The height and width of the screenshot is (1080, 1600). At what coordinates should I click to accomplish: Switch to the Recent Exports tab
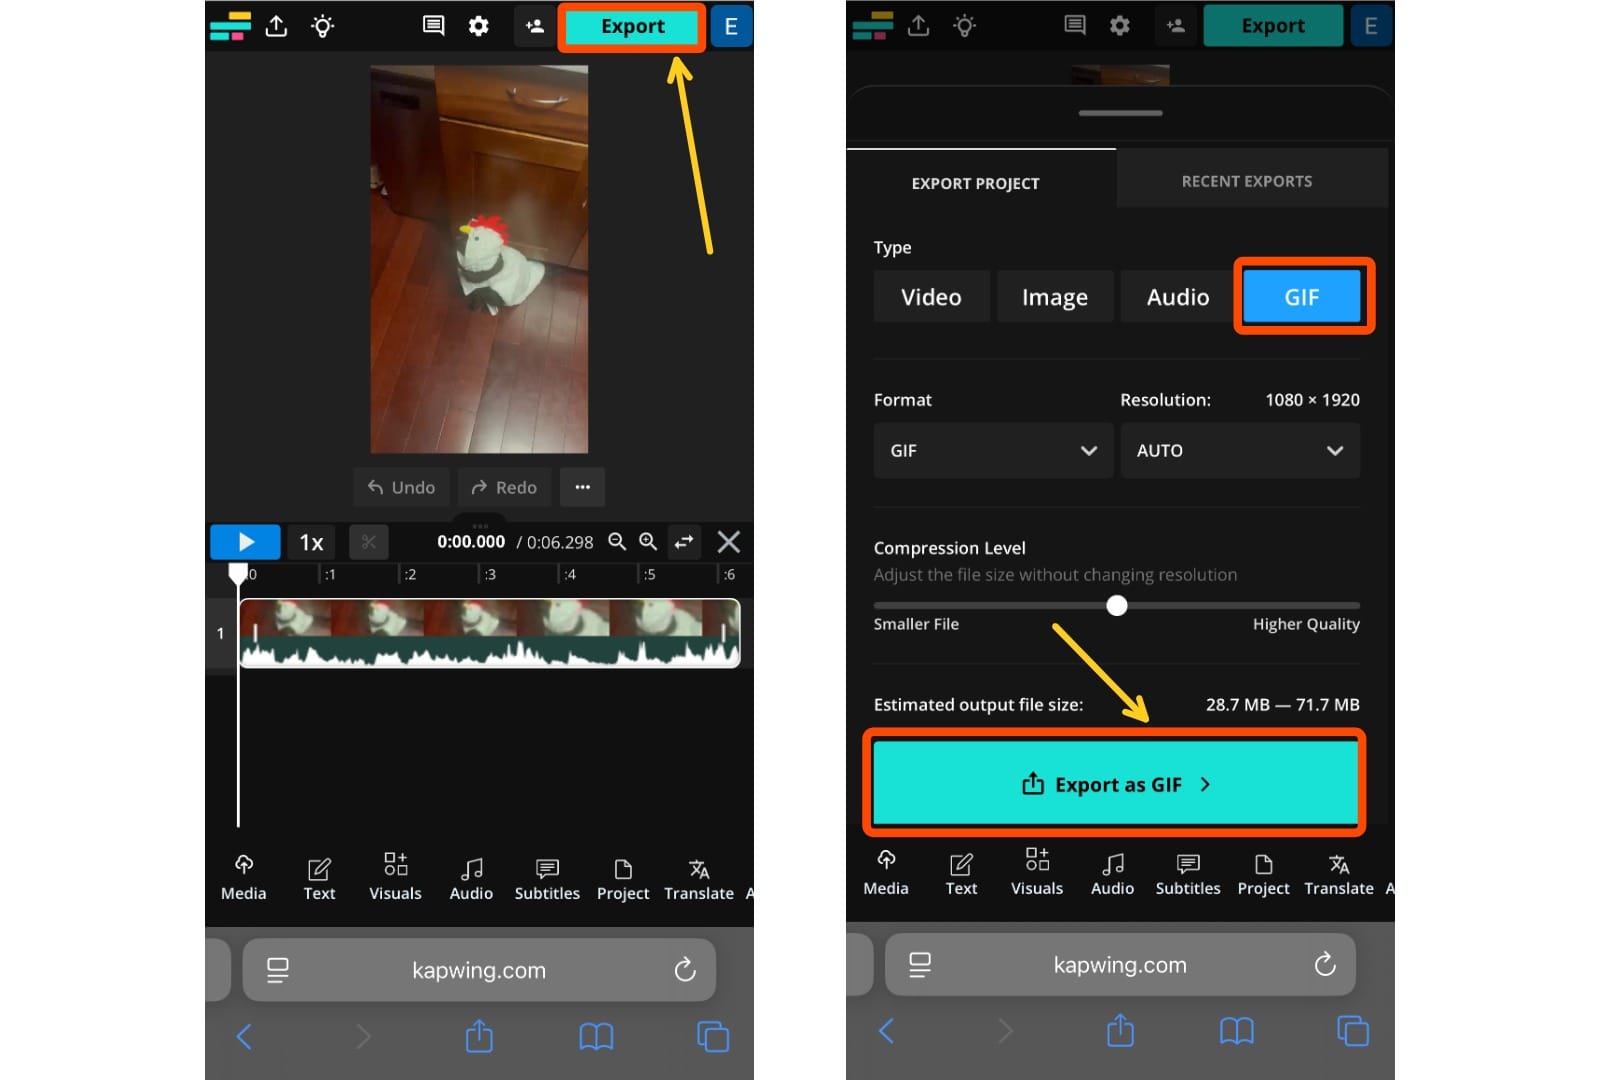click(1246, 181)
